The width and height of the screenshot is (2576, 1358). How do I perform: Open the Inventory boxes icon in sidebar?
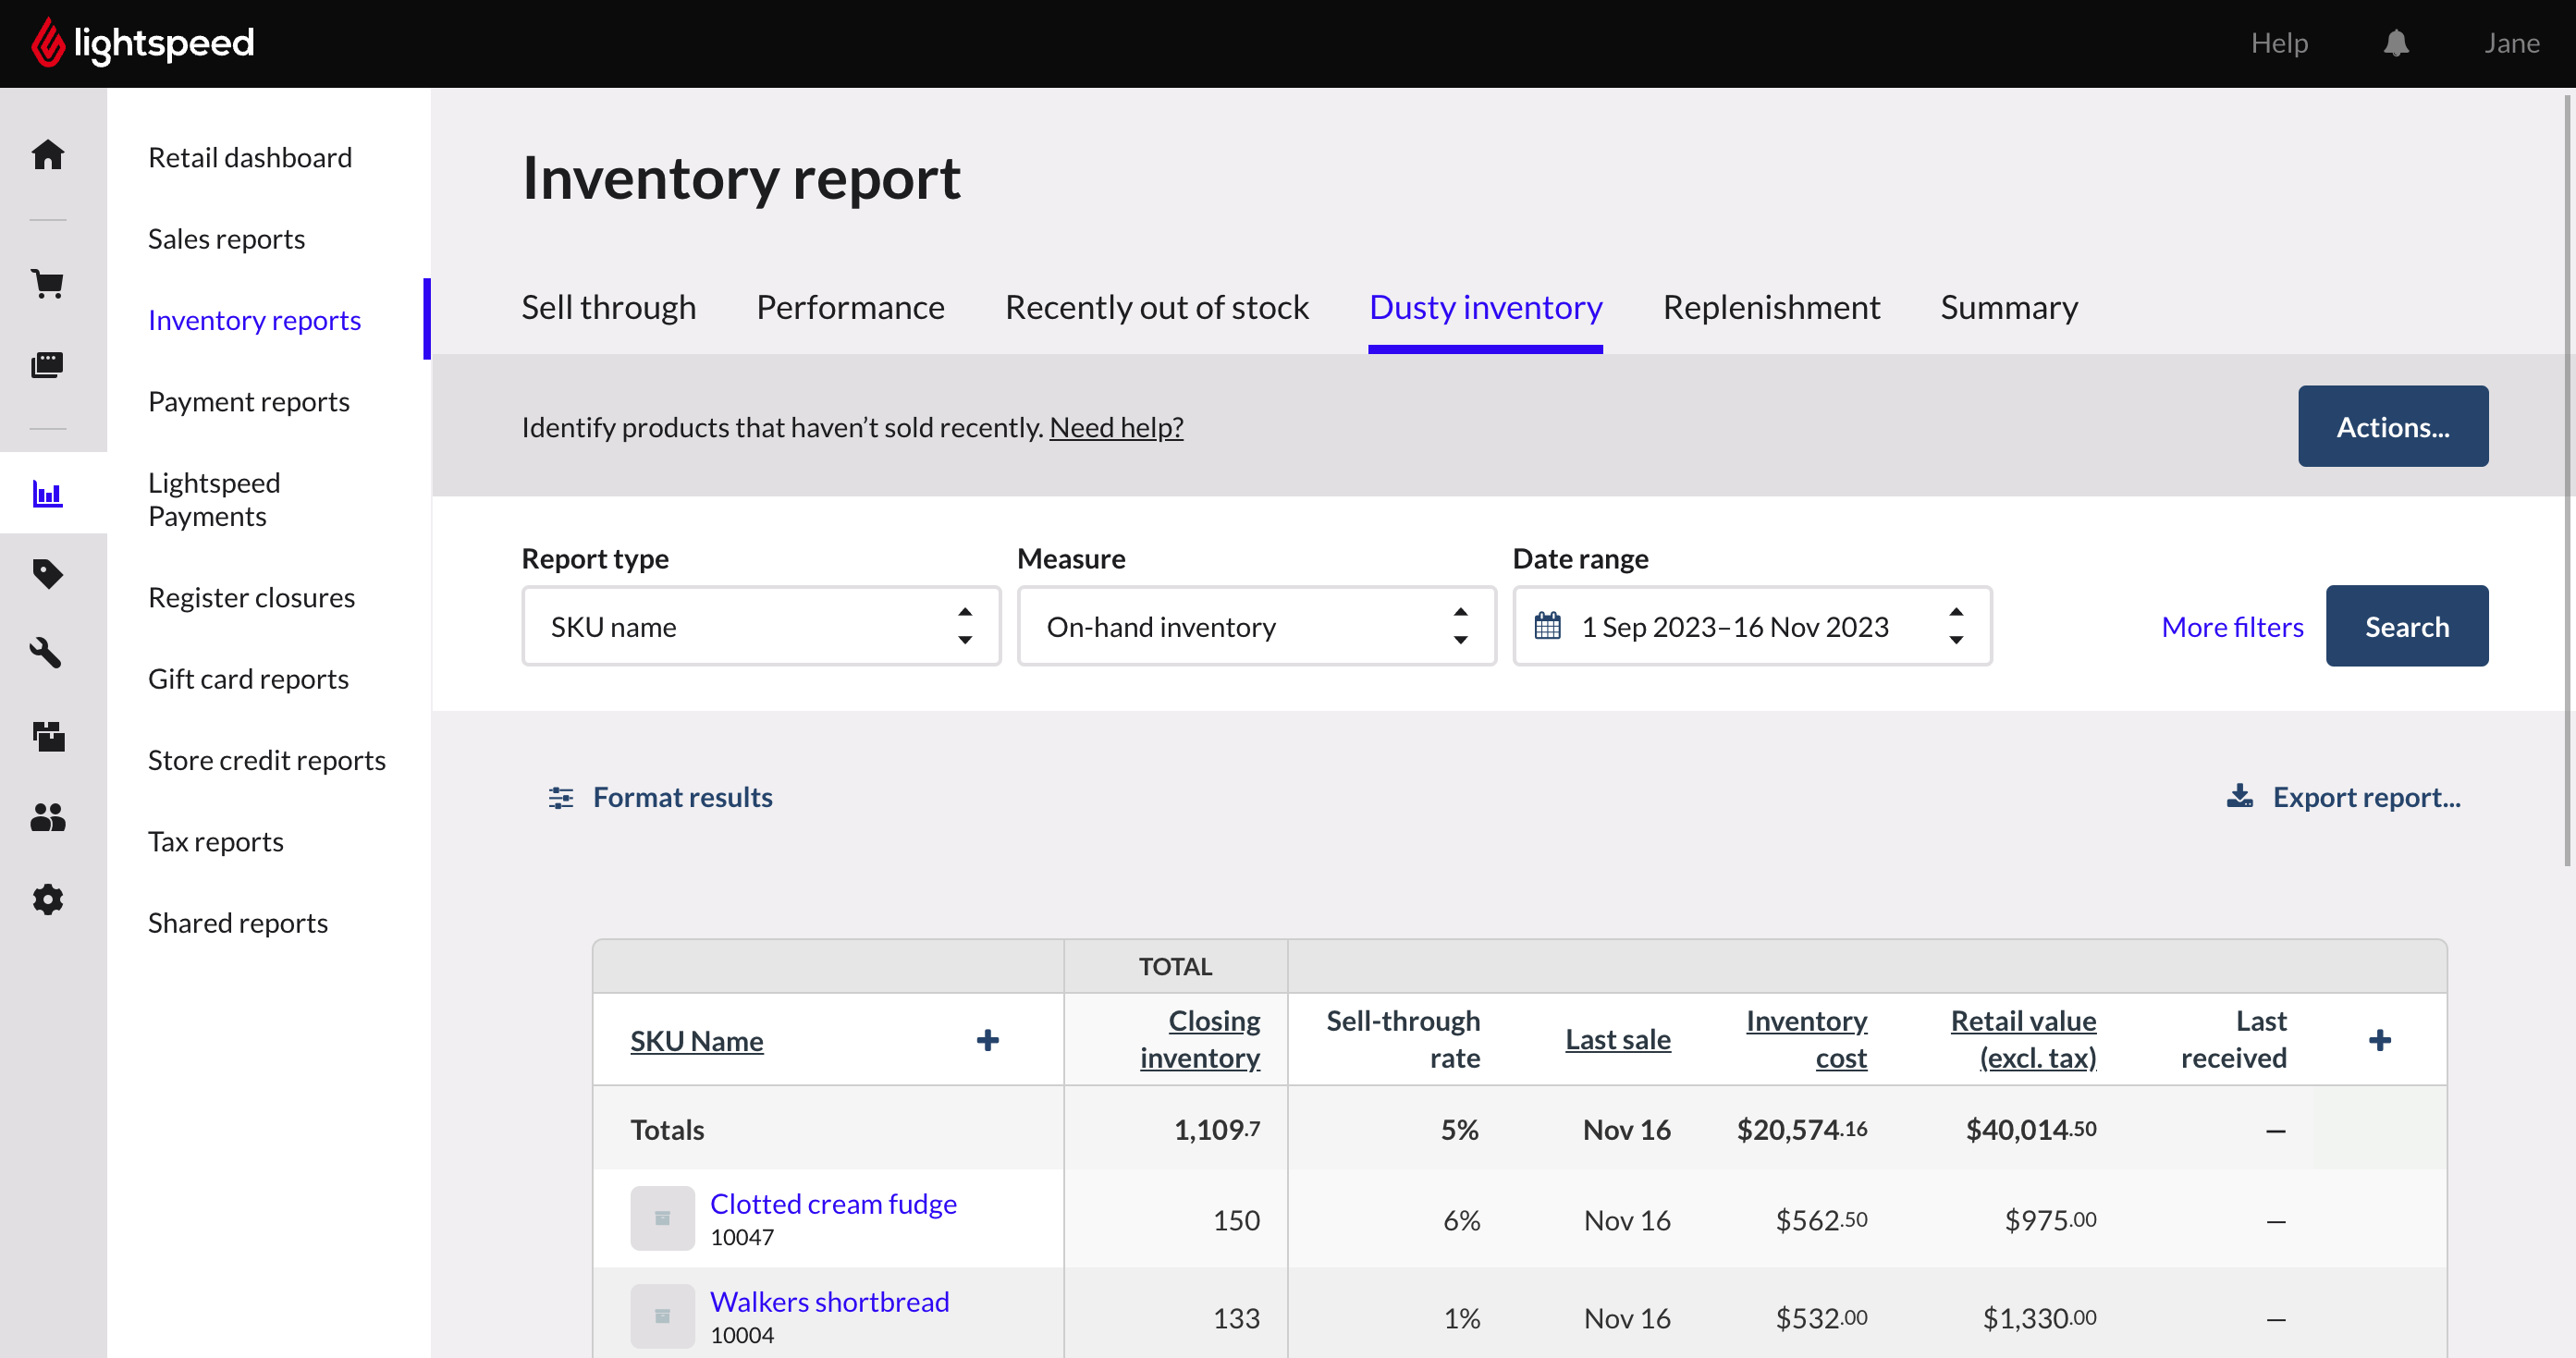[48, 736]
